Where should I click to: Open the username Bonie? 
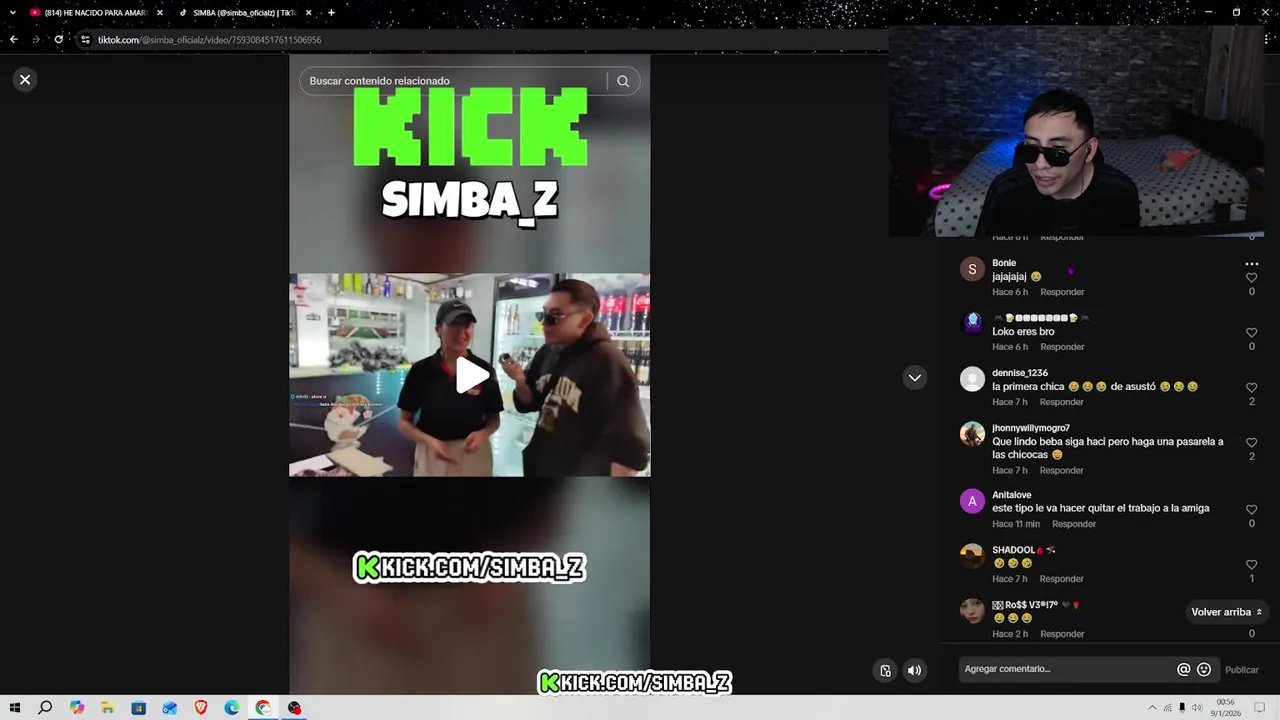coord(1004,263)
